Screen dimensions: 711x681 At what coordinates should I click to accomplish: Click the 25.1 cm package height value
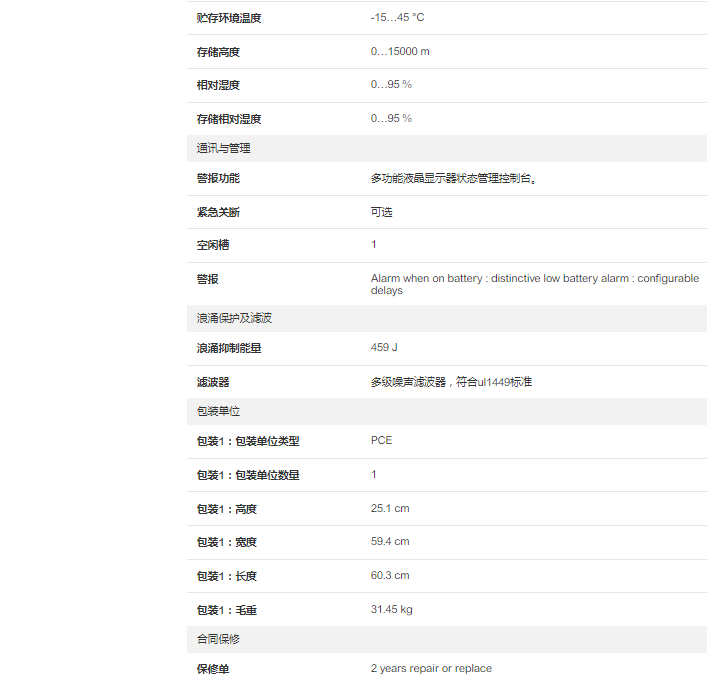coord(390,508)
